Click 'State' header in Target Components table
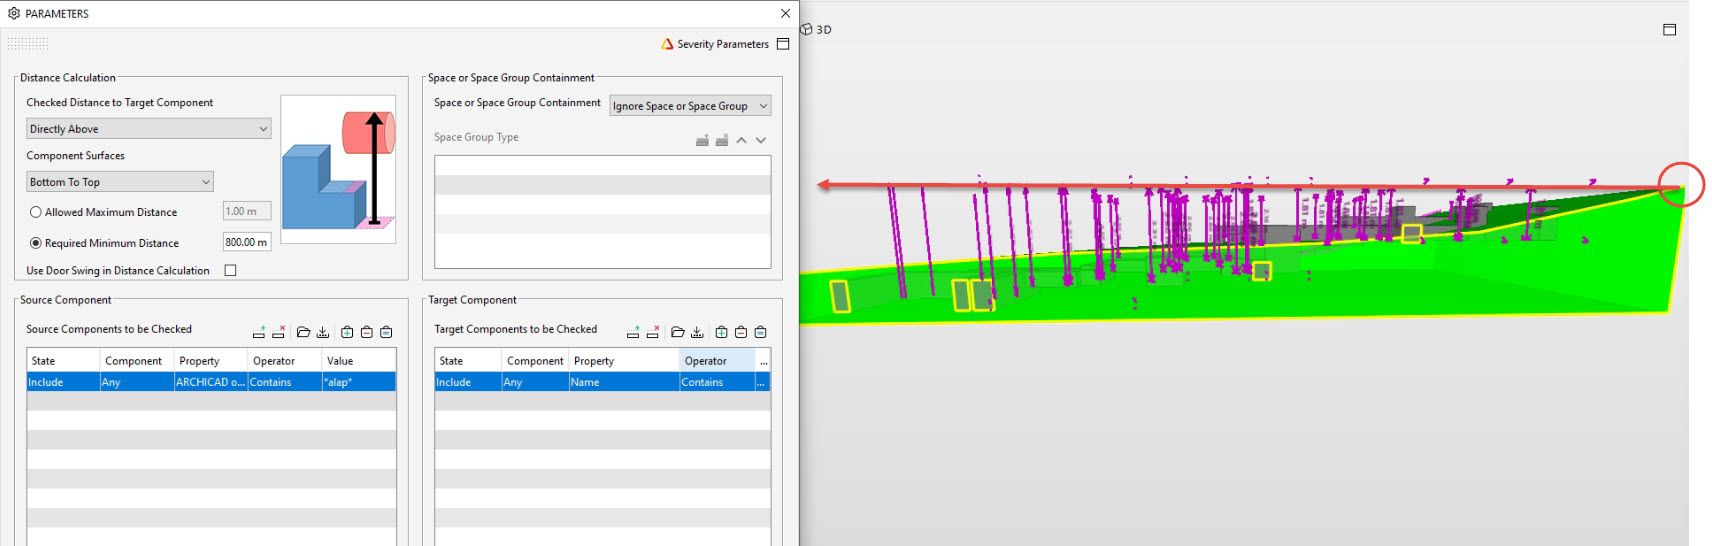This screenshot has width=1712, height=546. 468,361
